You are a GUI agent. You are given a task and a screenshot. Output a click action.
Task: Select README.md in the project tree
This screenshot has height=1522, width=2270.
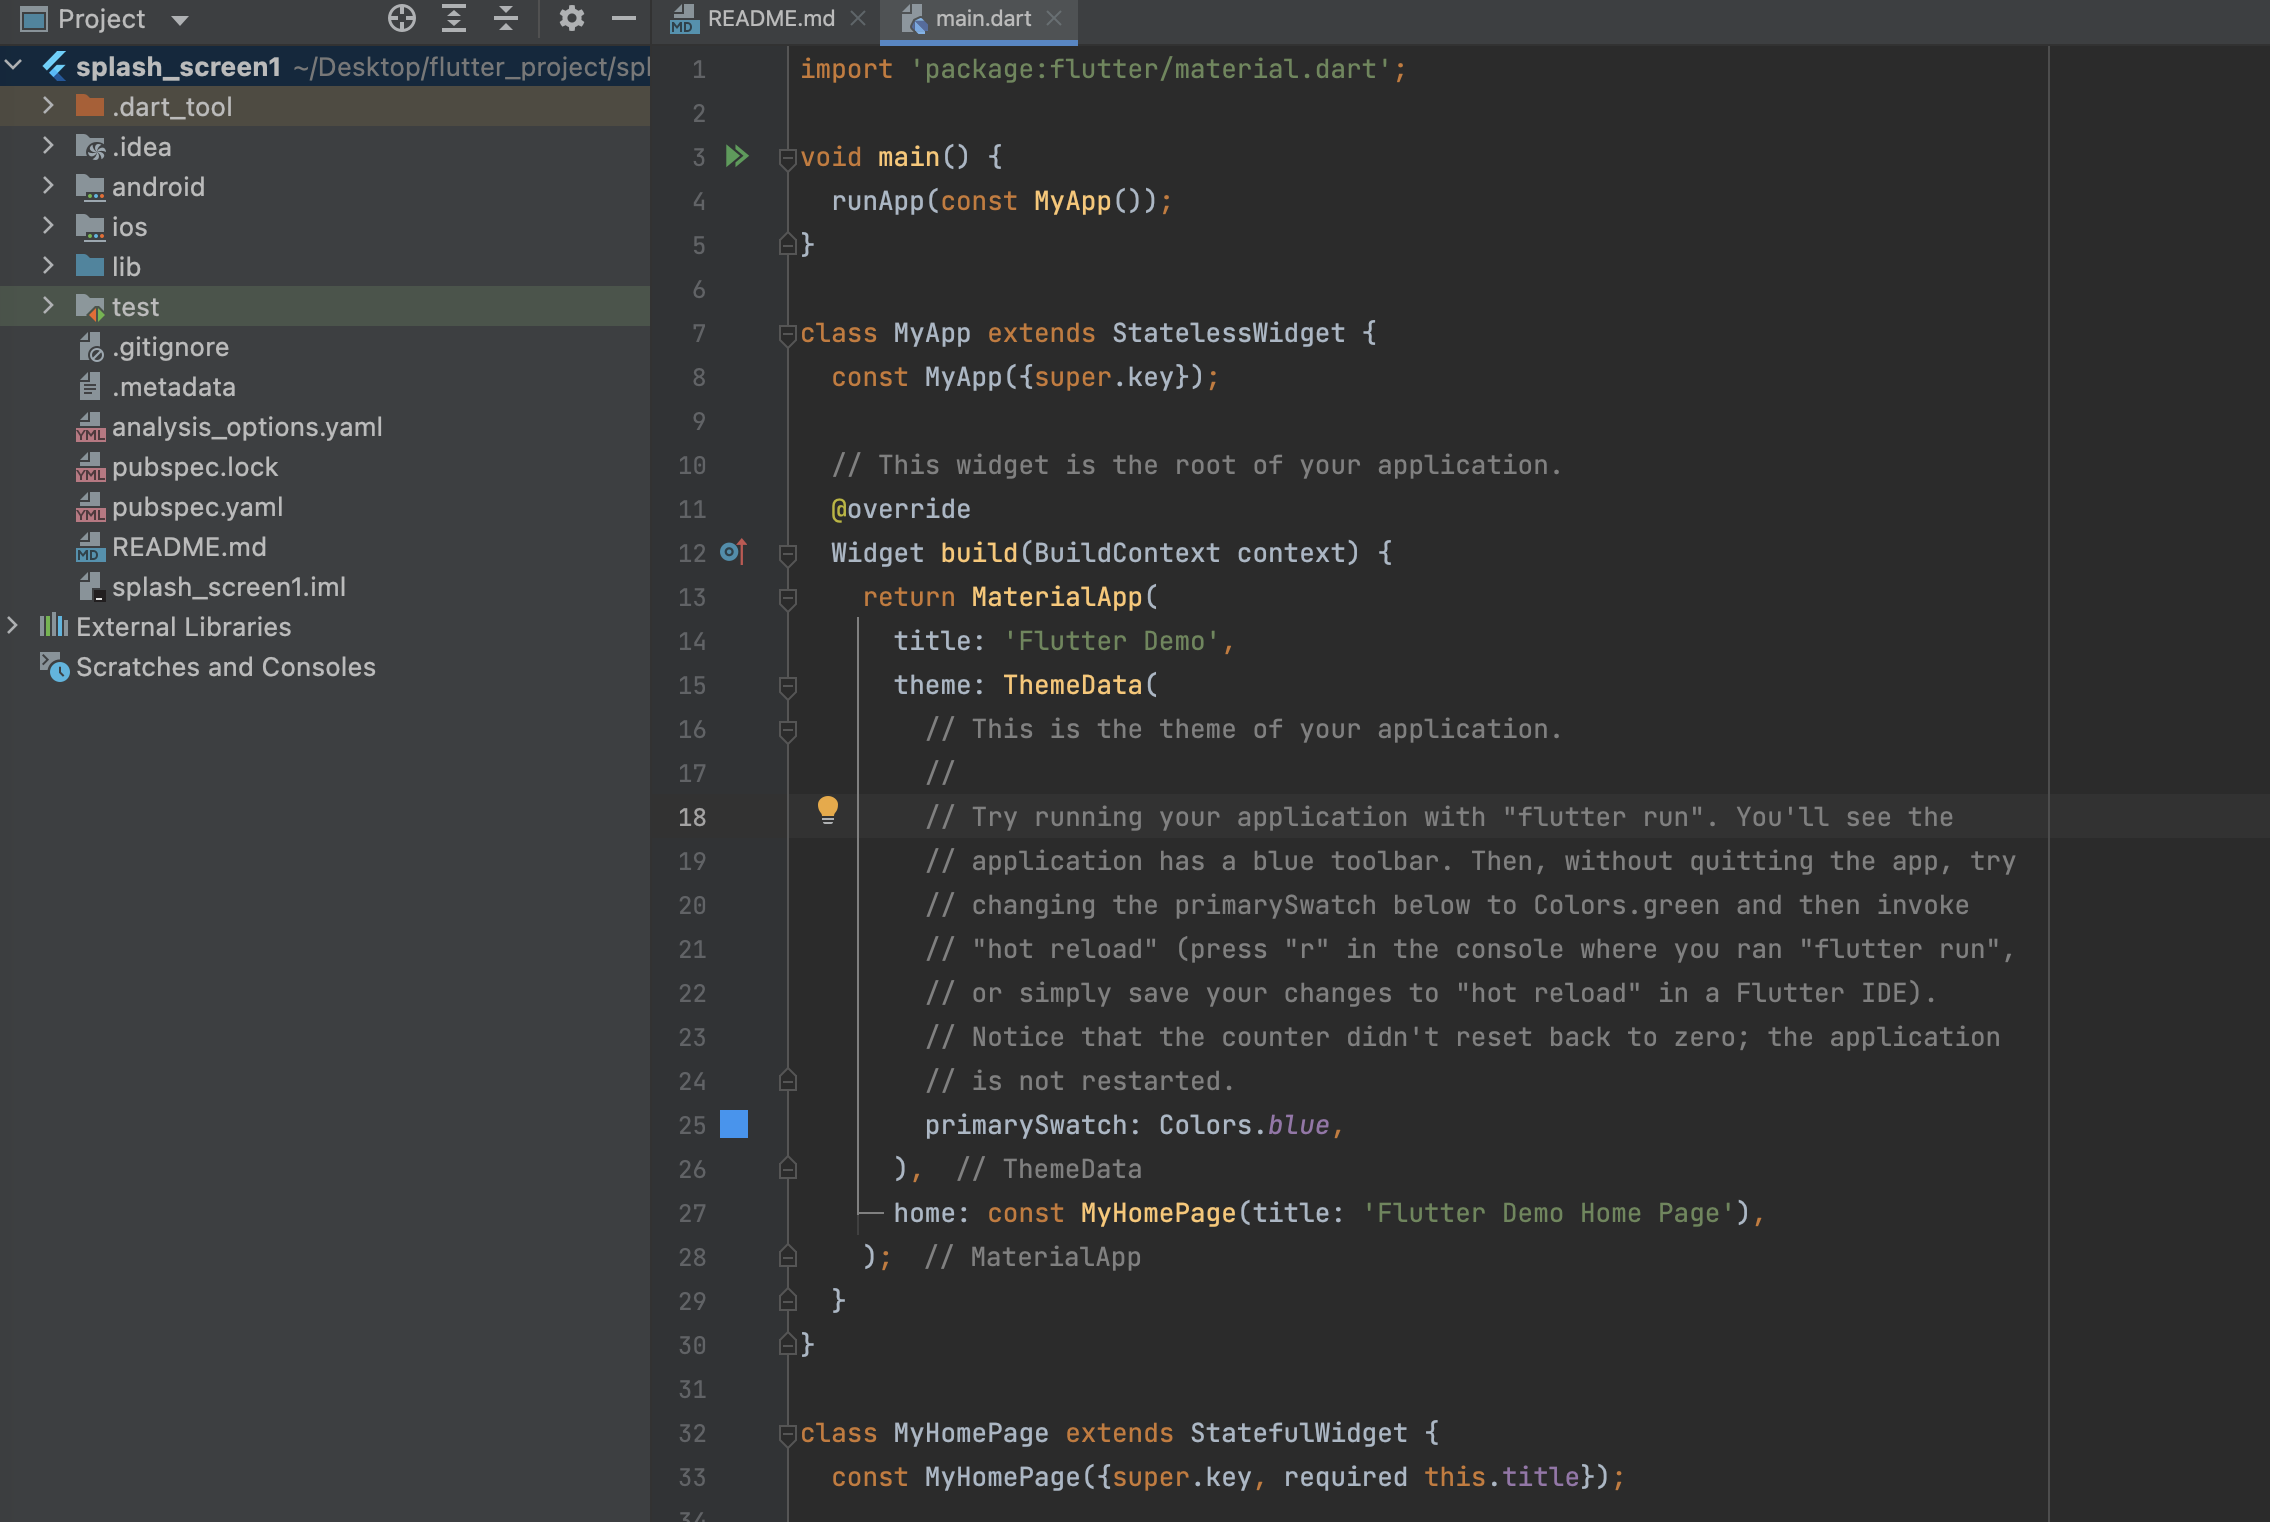pyautogui.click(x=189, y=547)
